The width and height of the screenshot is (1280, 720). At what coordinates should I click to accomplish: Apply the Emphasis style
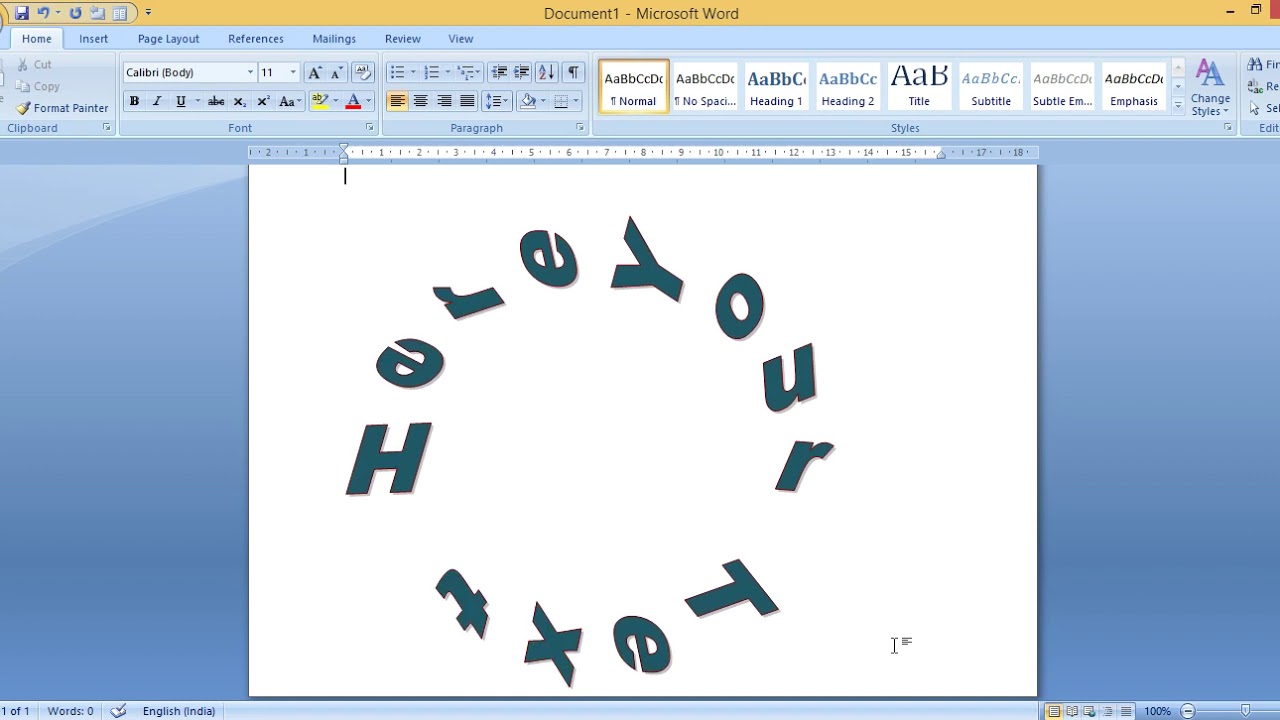coord(1134,87)
